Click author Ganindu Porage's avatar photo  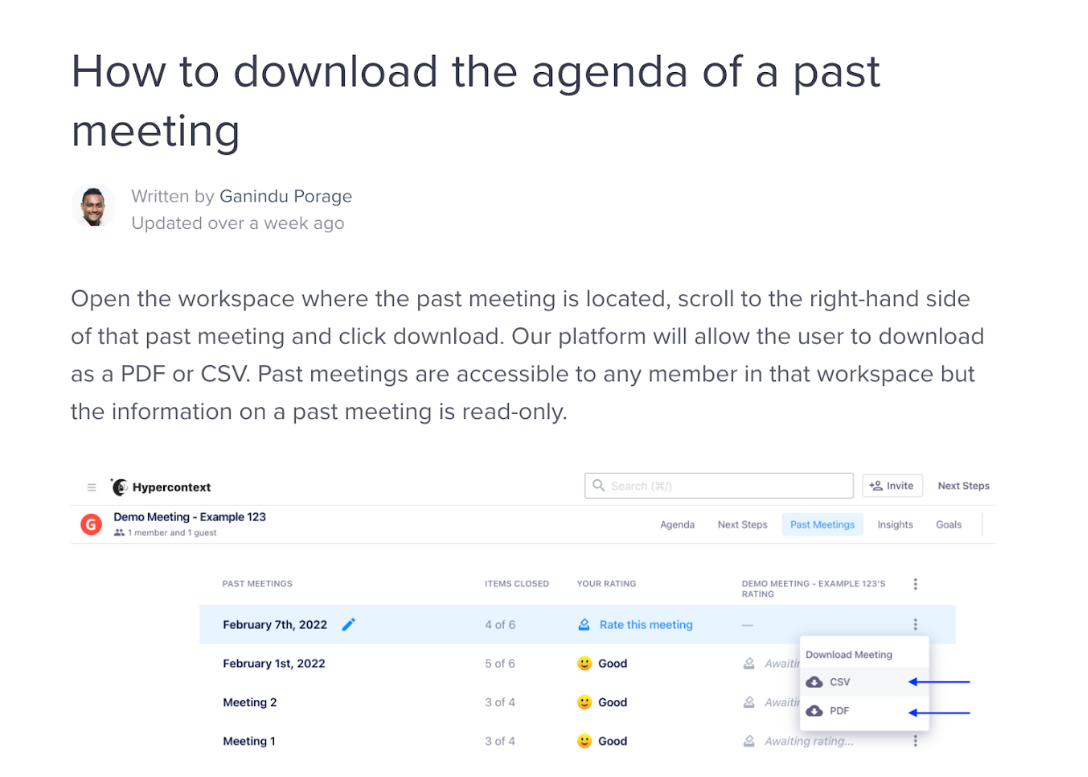click(94, 207)
